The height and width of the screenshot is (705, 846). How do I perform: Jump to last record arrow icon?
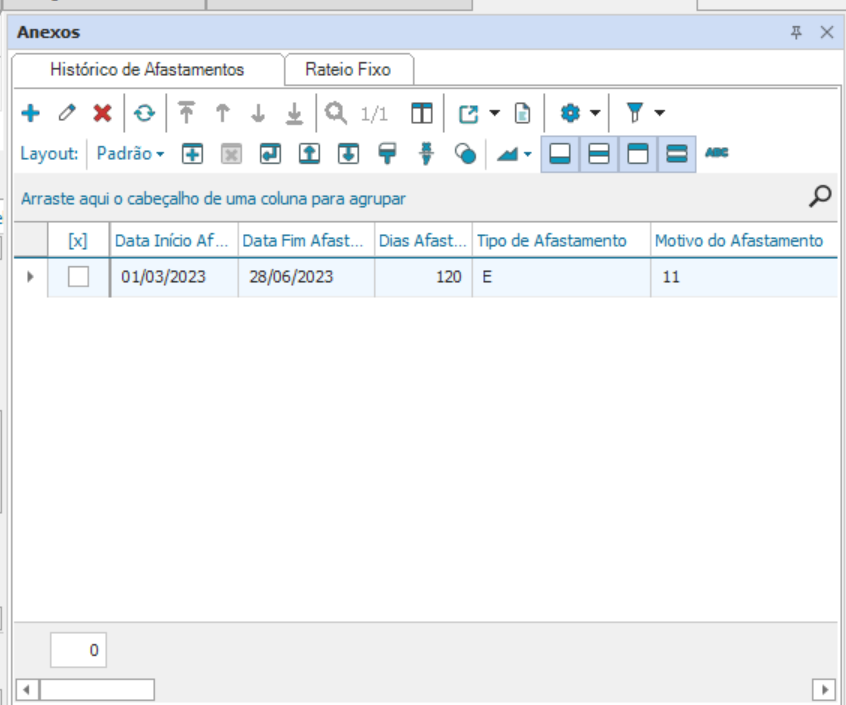point(294,113)
